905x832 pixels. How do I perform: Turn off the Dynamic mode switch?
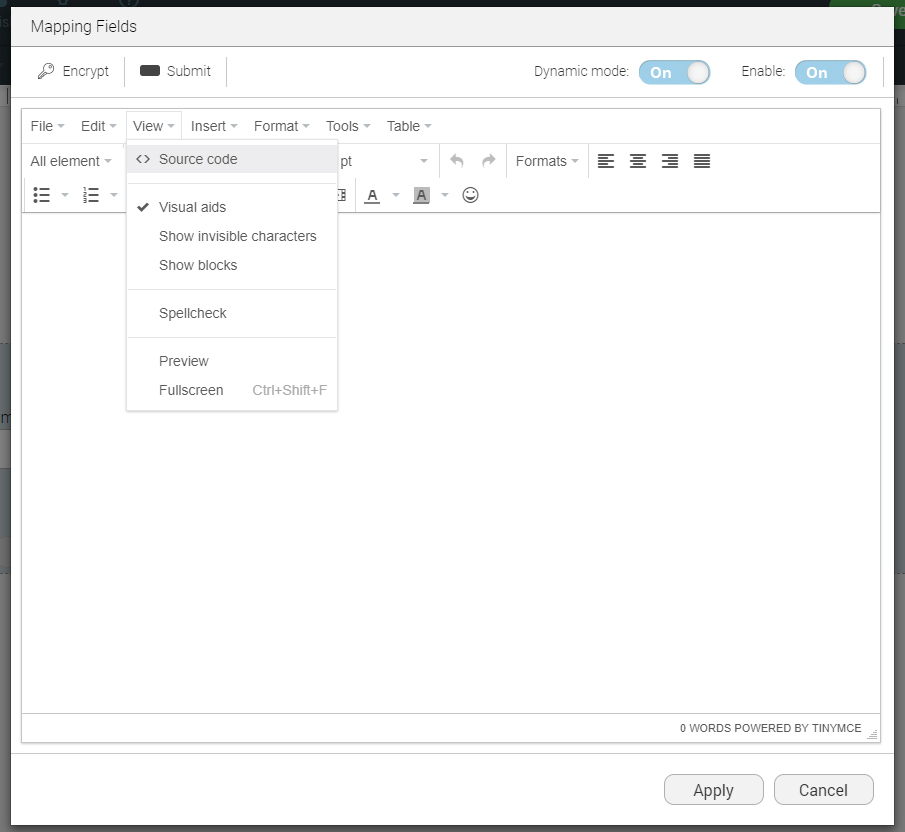pyautogui.click(x=675, y=71)
